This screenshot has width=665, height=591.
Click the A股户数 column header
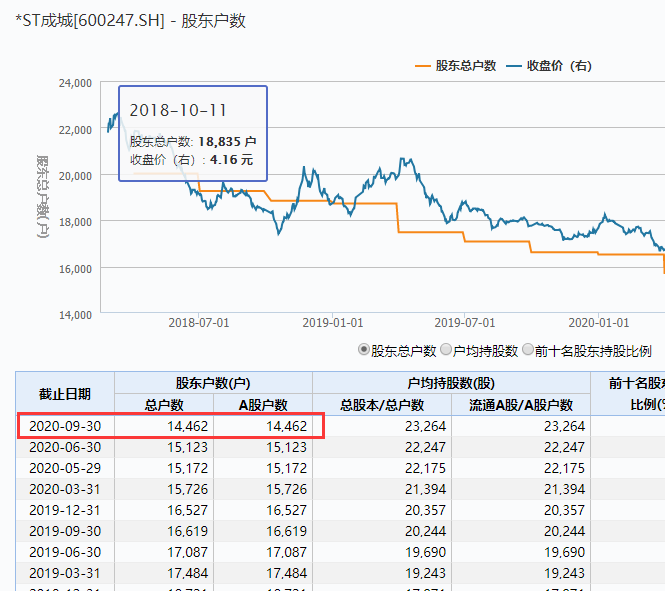[263, 405]
